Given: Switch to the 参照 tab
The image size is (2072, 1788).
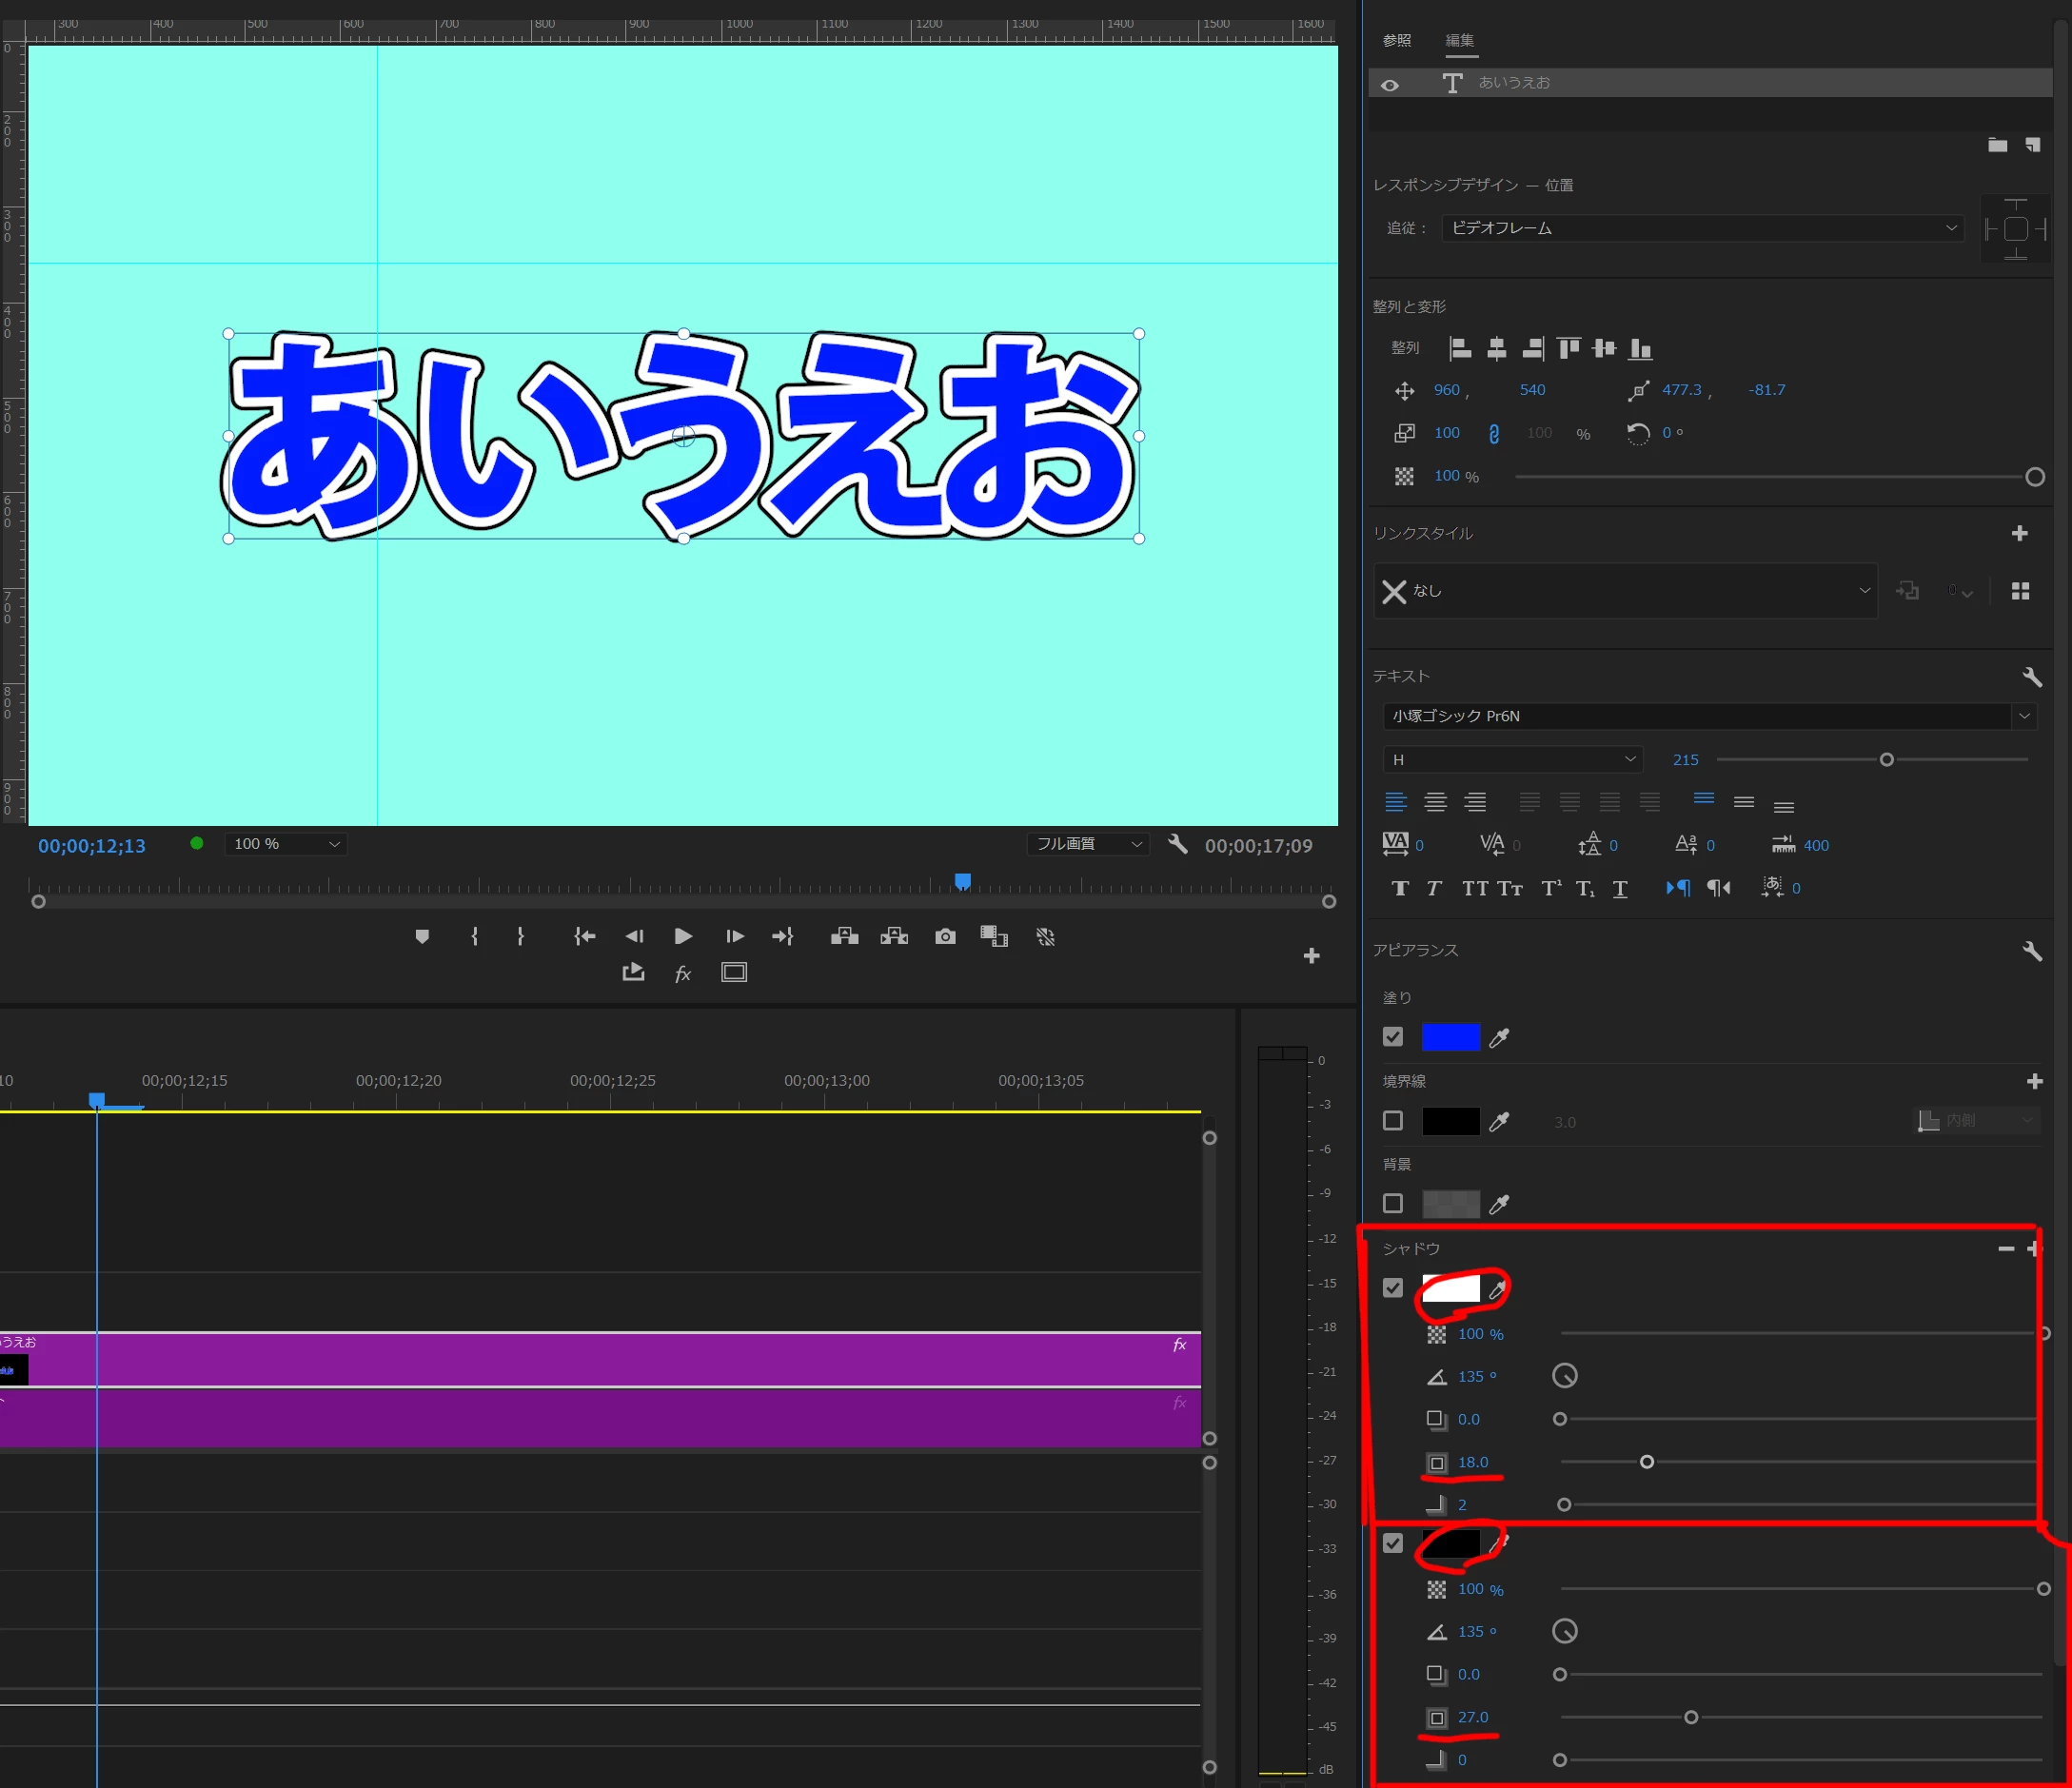Looking at the screenshot, I should 1396,40.
